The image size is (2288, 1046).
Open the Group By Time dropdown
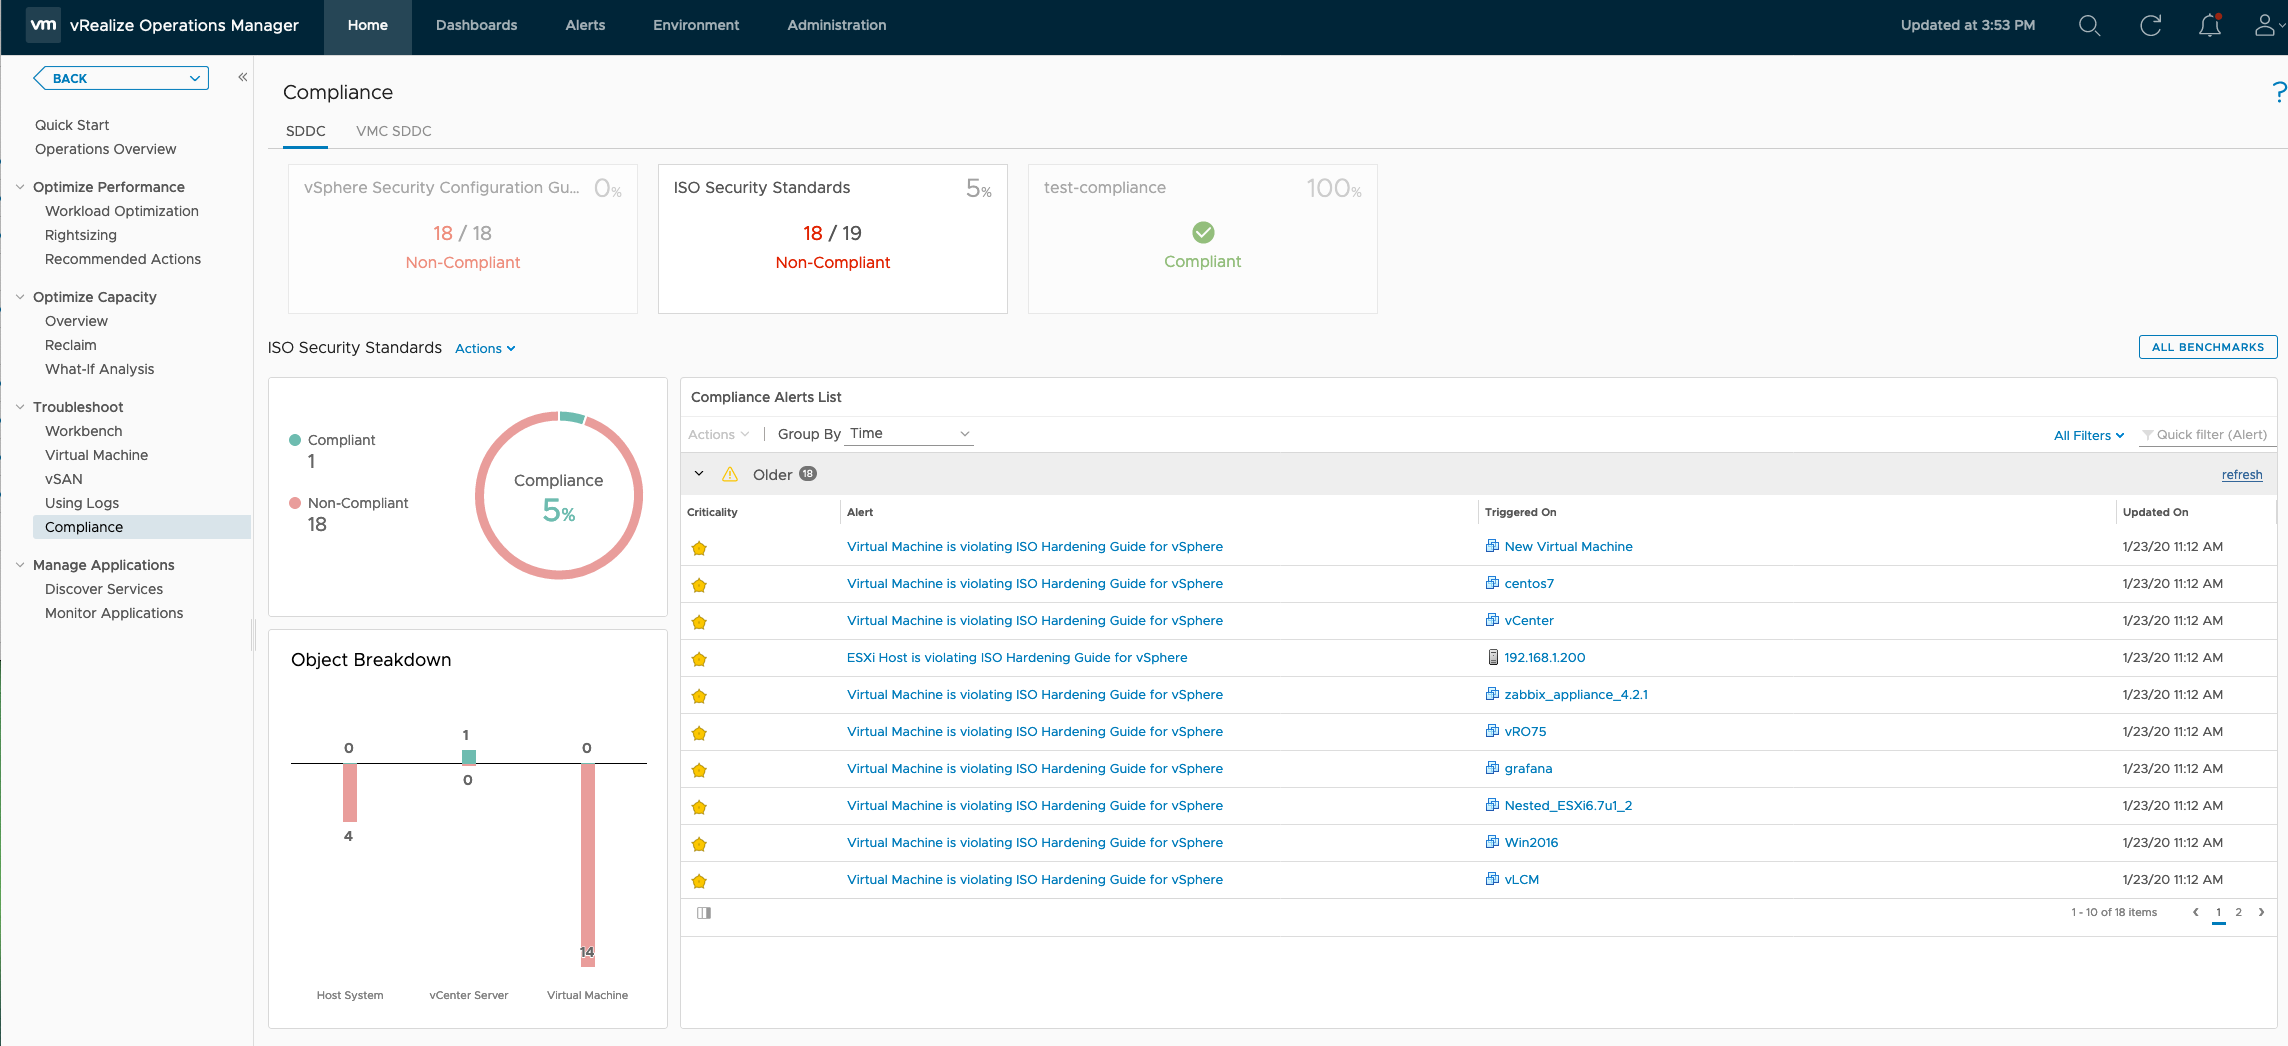909,434
